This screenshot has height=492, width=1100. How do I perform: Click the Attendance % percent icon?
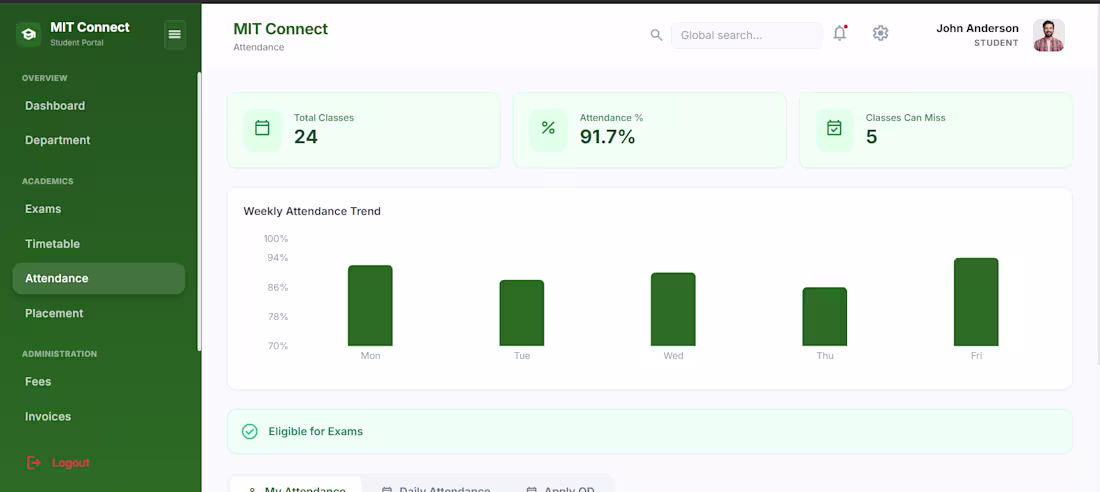[548, 130]
